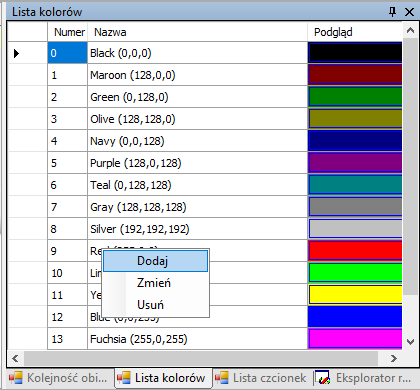Viewport: 420px width, 390px height.
Task: Click the horizontal scroll left arrow
Action: [x=15, y=358]
